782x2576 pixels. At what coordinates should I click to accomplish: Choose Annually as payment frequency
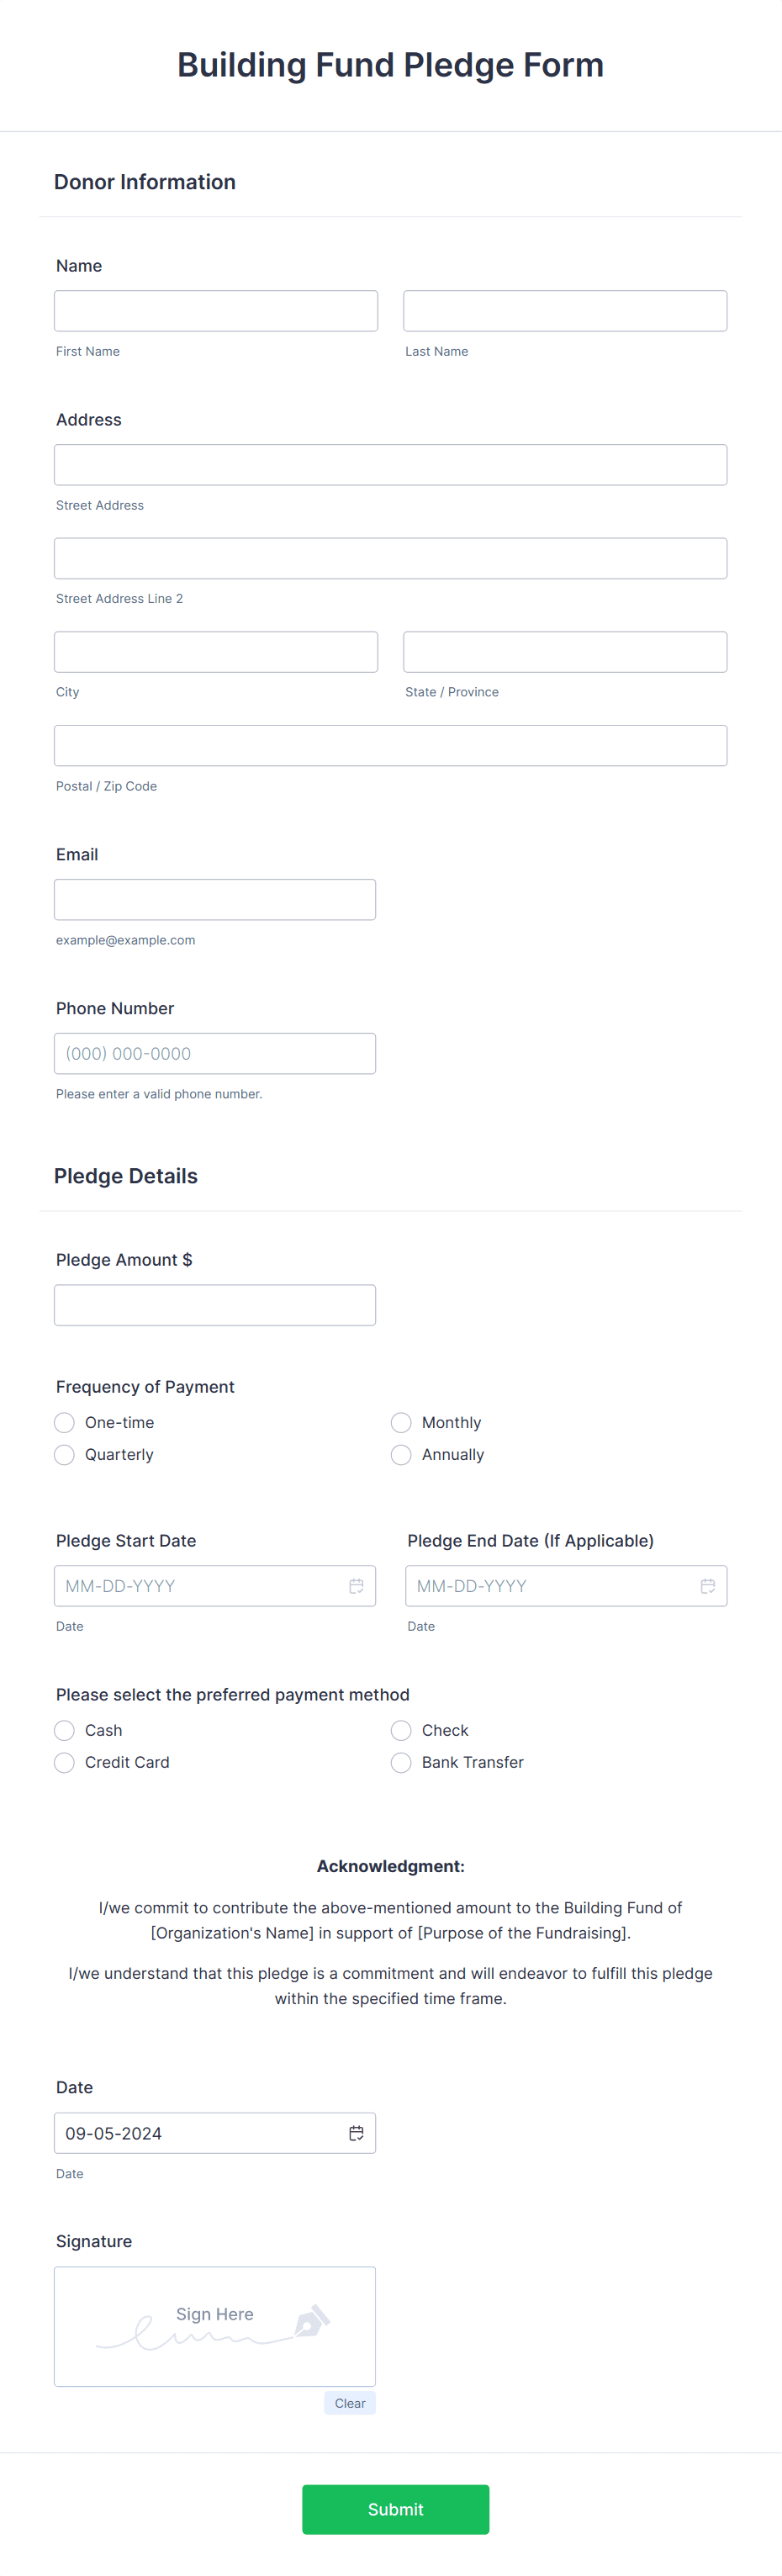[400, 1454]
